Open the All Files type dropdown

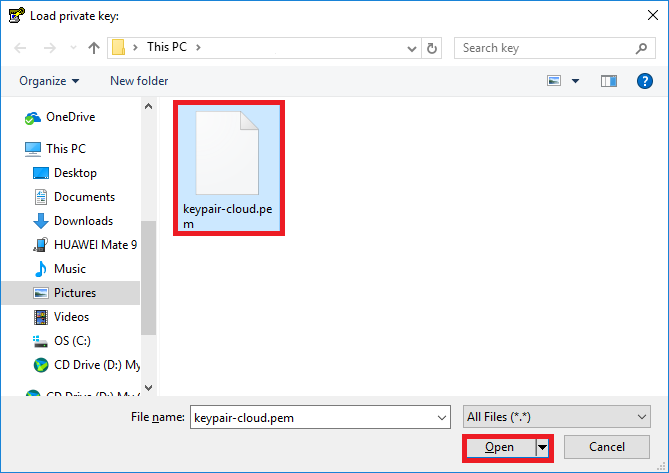point(556,417)
